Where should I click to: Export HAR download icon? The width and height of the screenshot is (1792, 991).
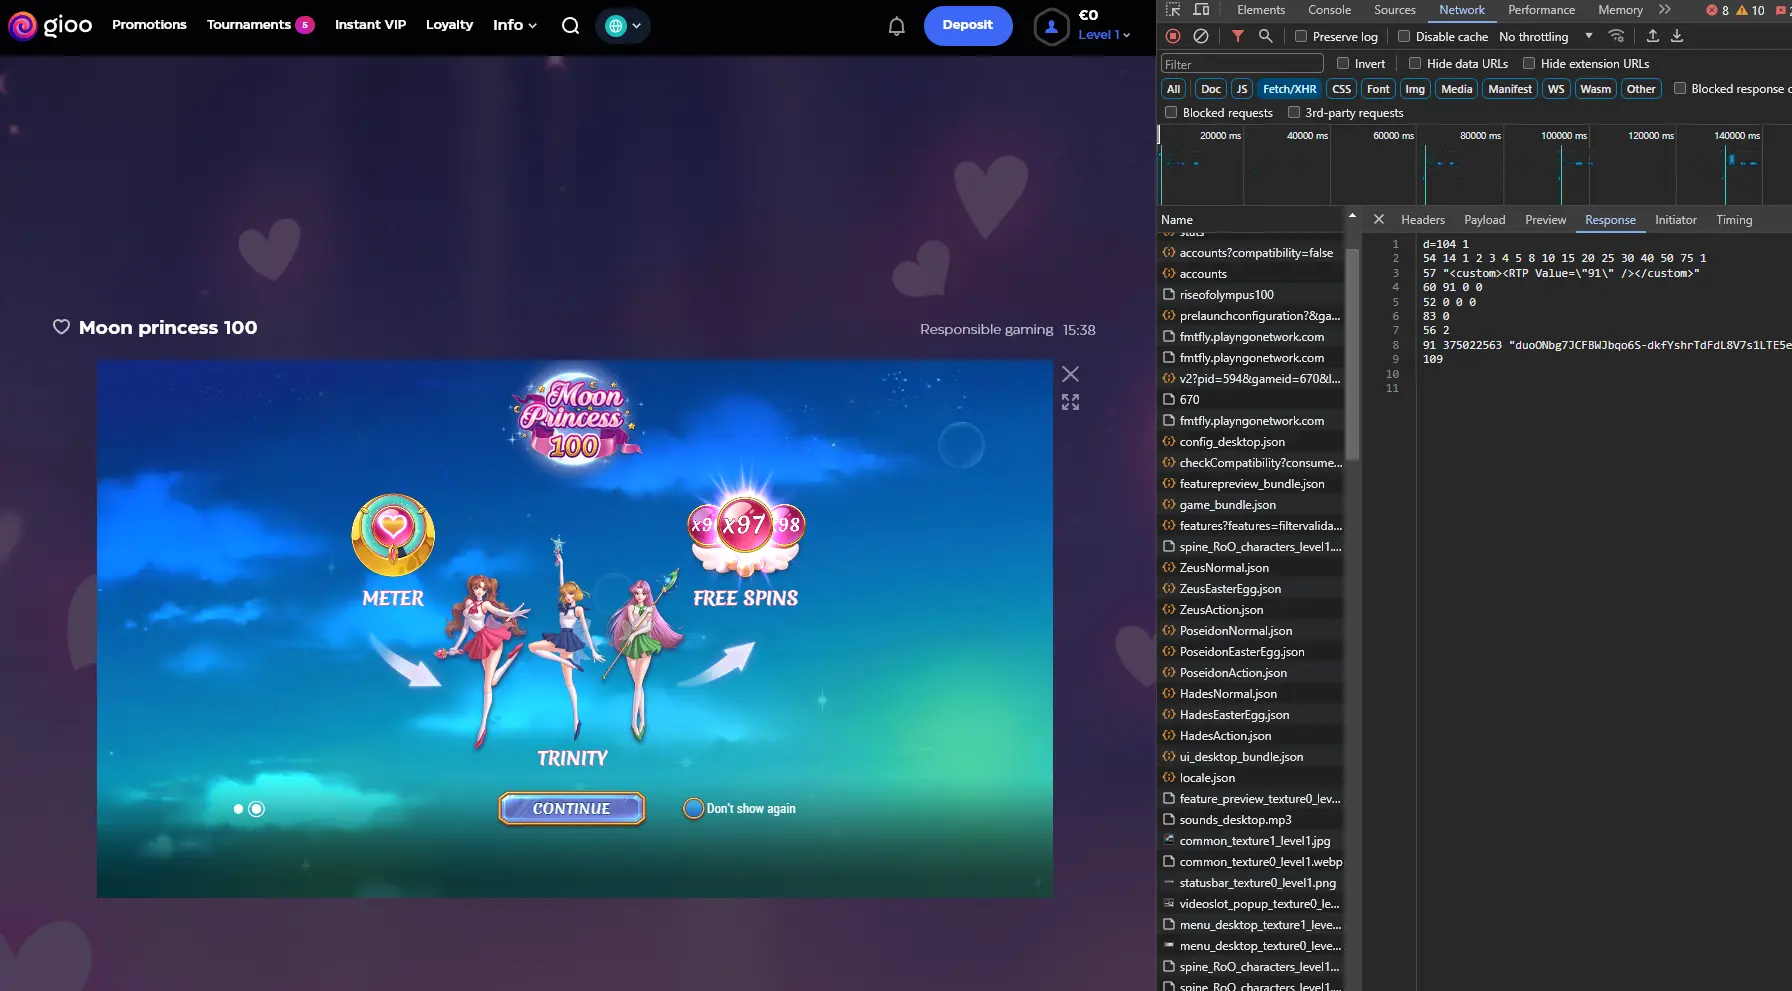pyautogui.click(x=1677, y=36)
